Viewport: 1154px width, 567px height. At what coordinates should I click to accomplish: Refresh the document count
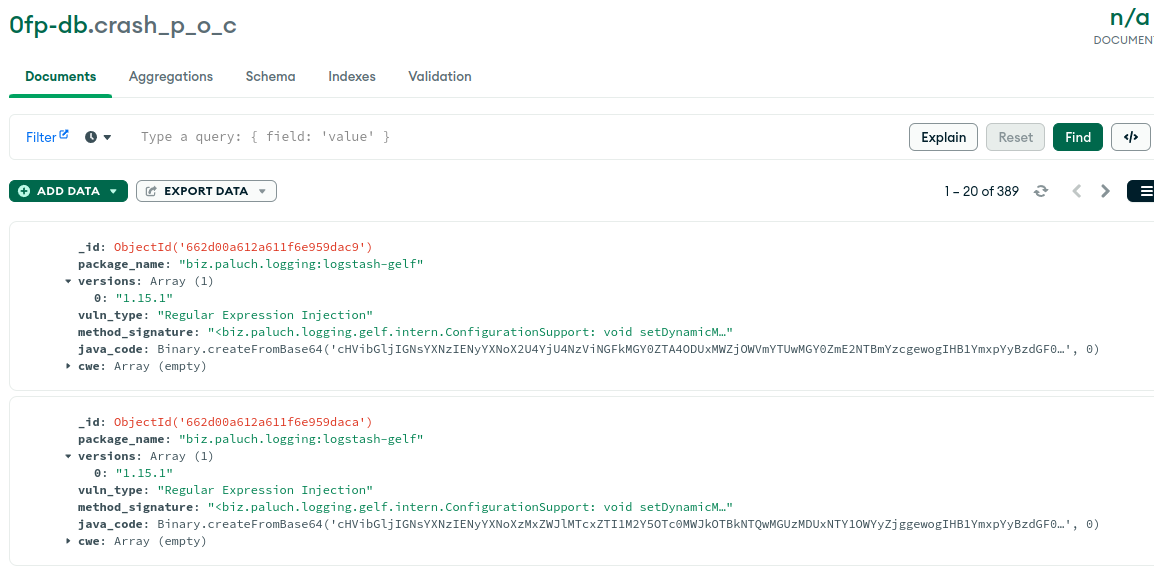(1041, 191)
